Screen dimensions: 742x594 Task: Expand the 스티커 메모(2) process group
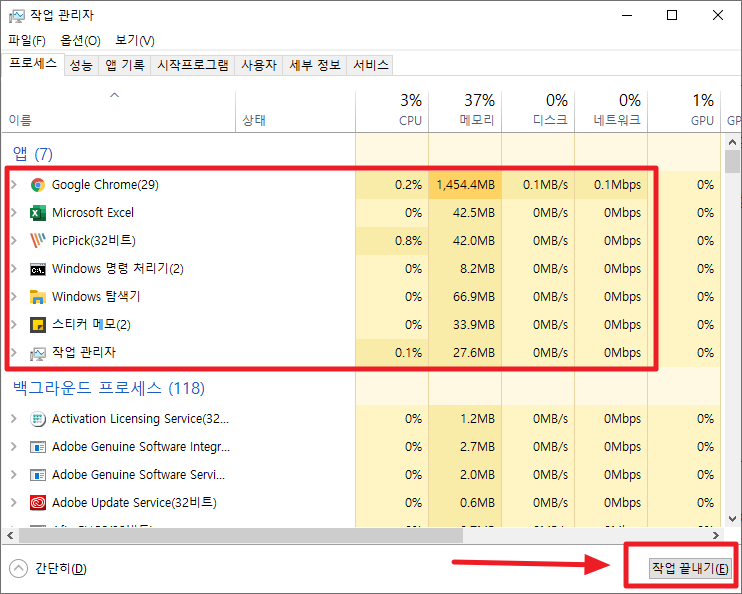14,325
